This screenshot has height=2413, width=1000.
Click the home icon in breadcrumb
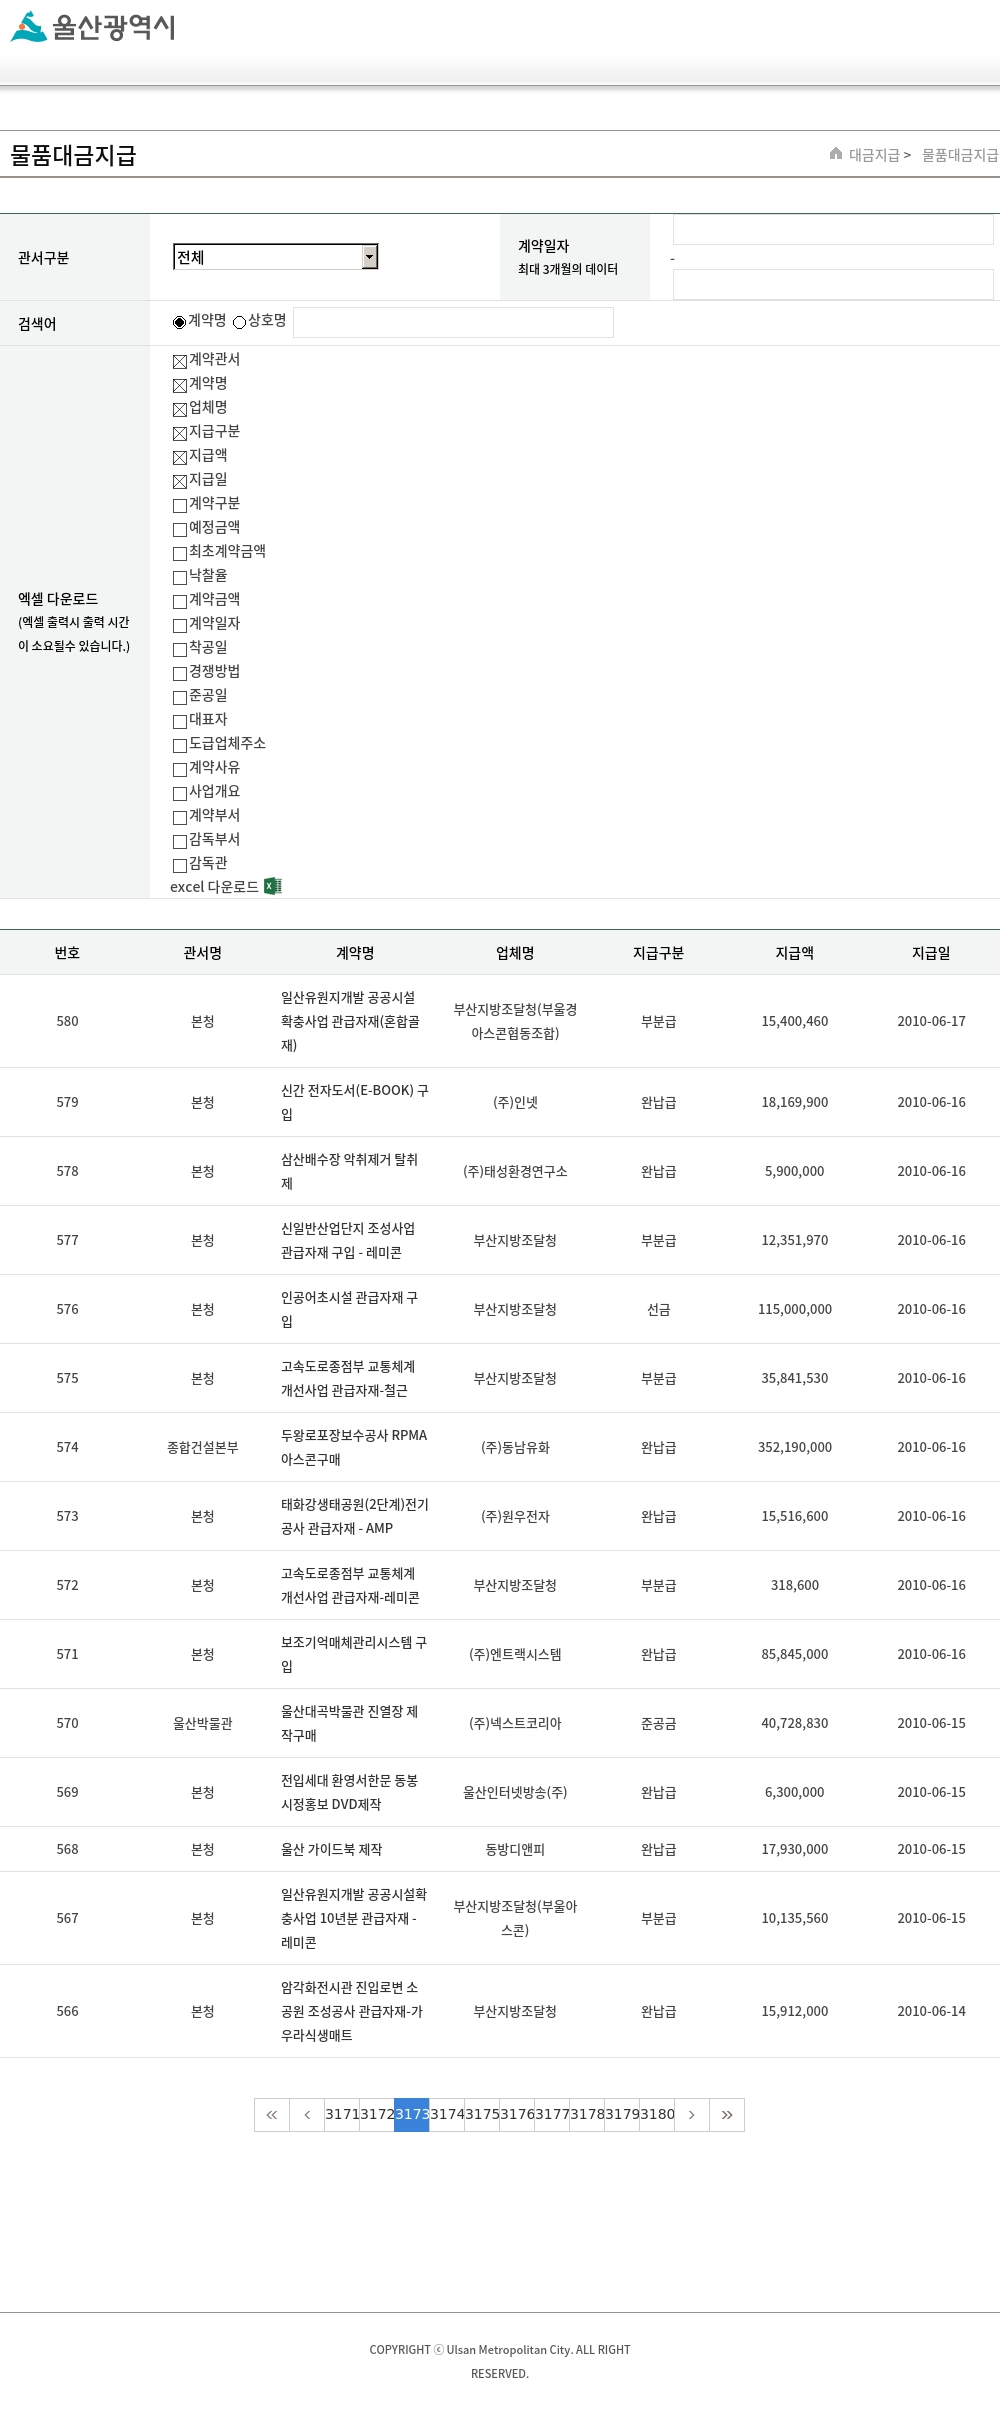[x=836, y=154]
